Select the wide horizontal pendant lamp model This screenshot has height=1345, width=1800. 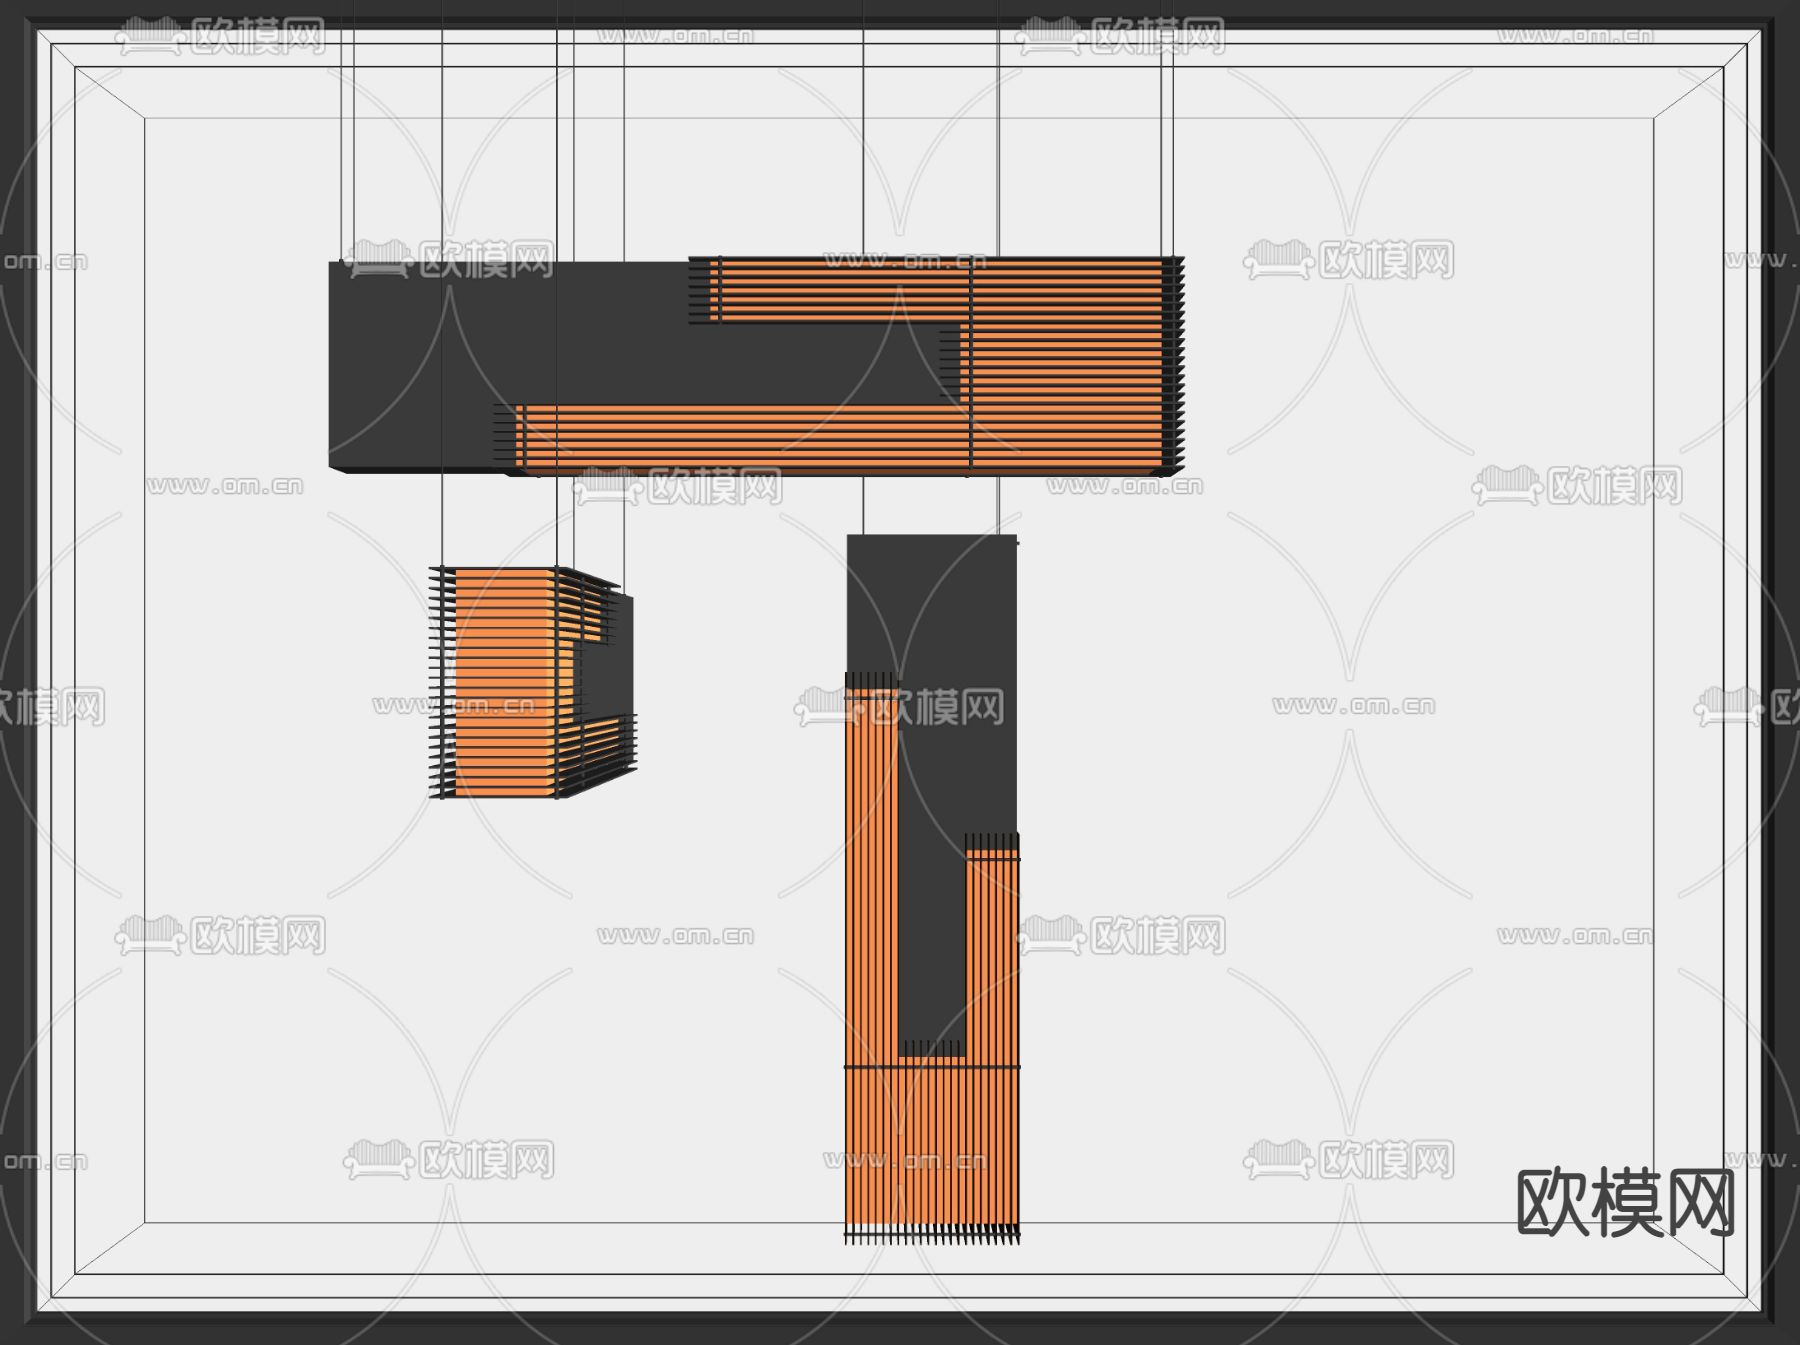tap(756, 366)
